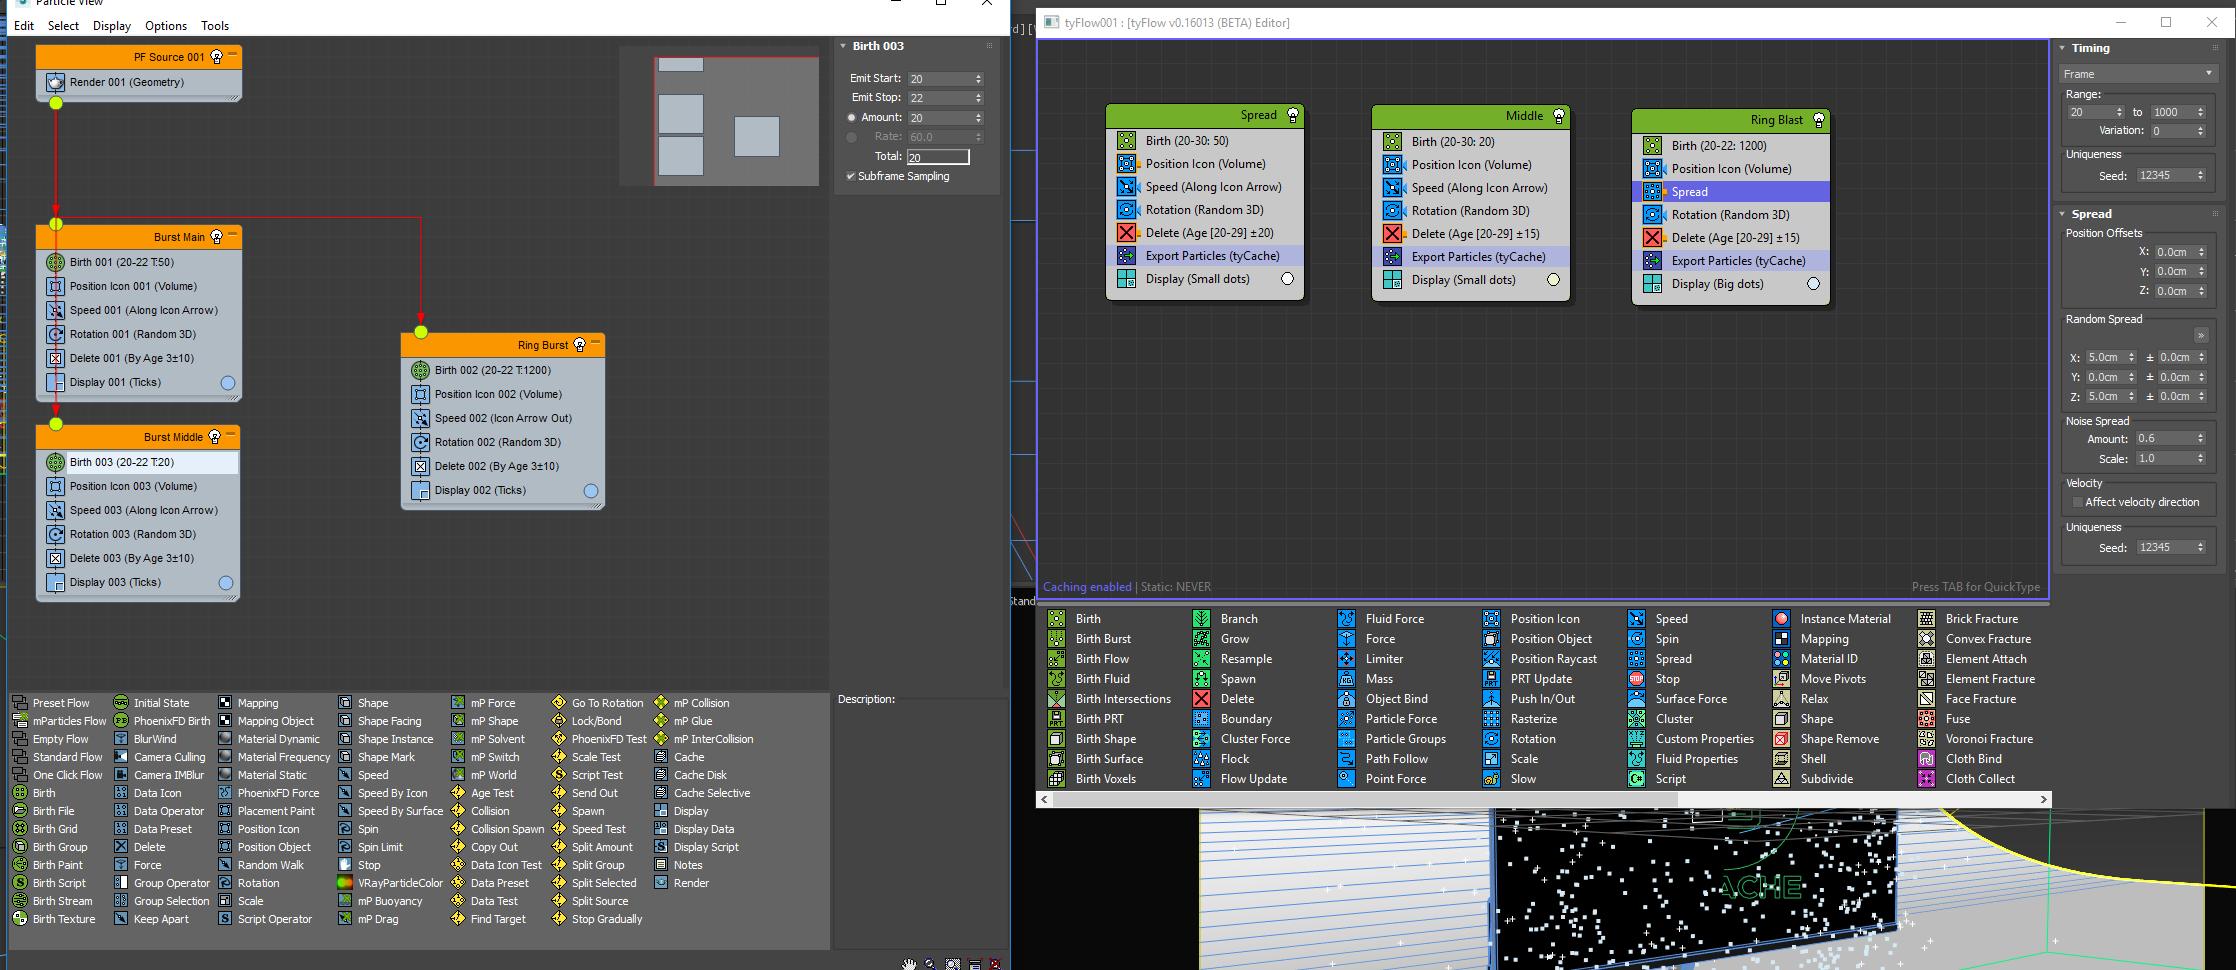The height and width of the screenshot is (970, 2236).
Task: Click the Delete operator red X icon in tyFlow list
Action: (1201, 699)
